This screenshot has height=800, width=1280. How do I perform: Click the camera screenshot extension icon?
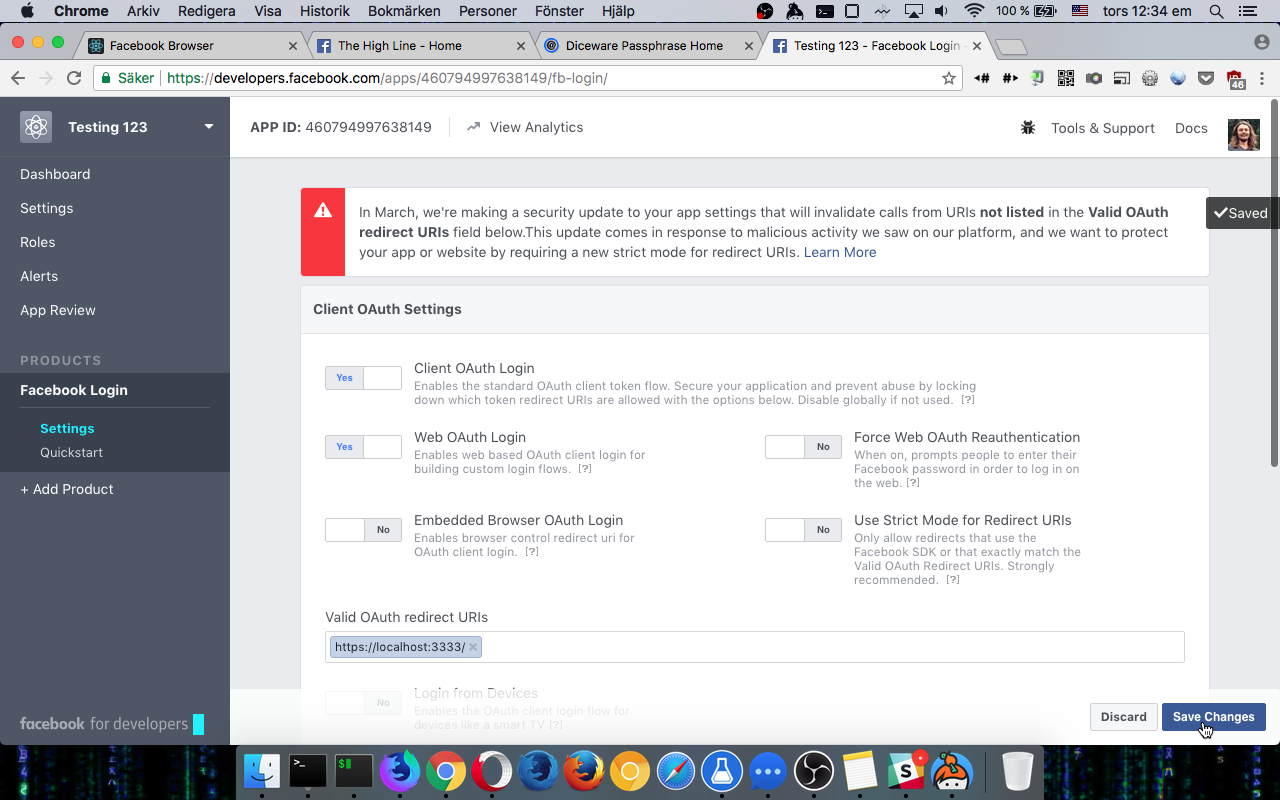1094,78
